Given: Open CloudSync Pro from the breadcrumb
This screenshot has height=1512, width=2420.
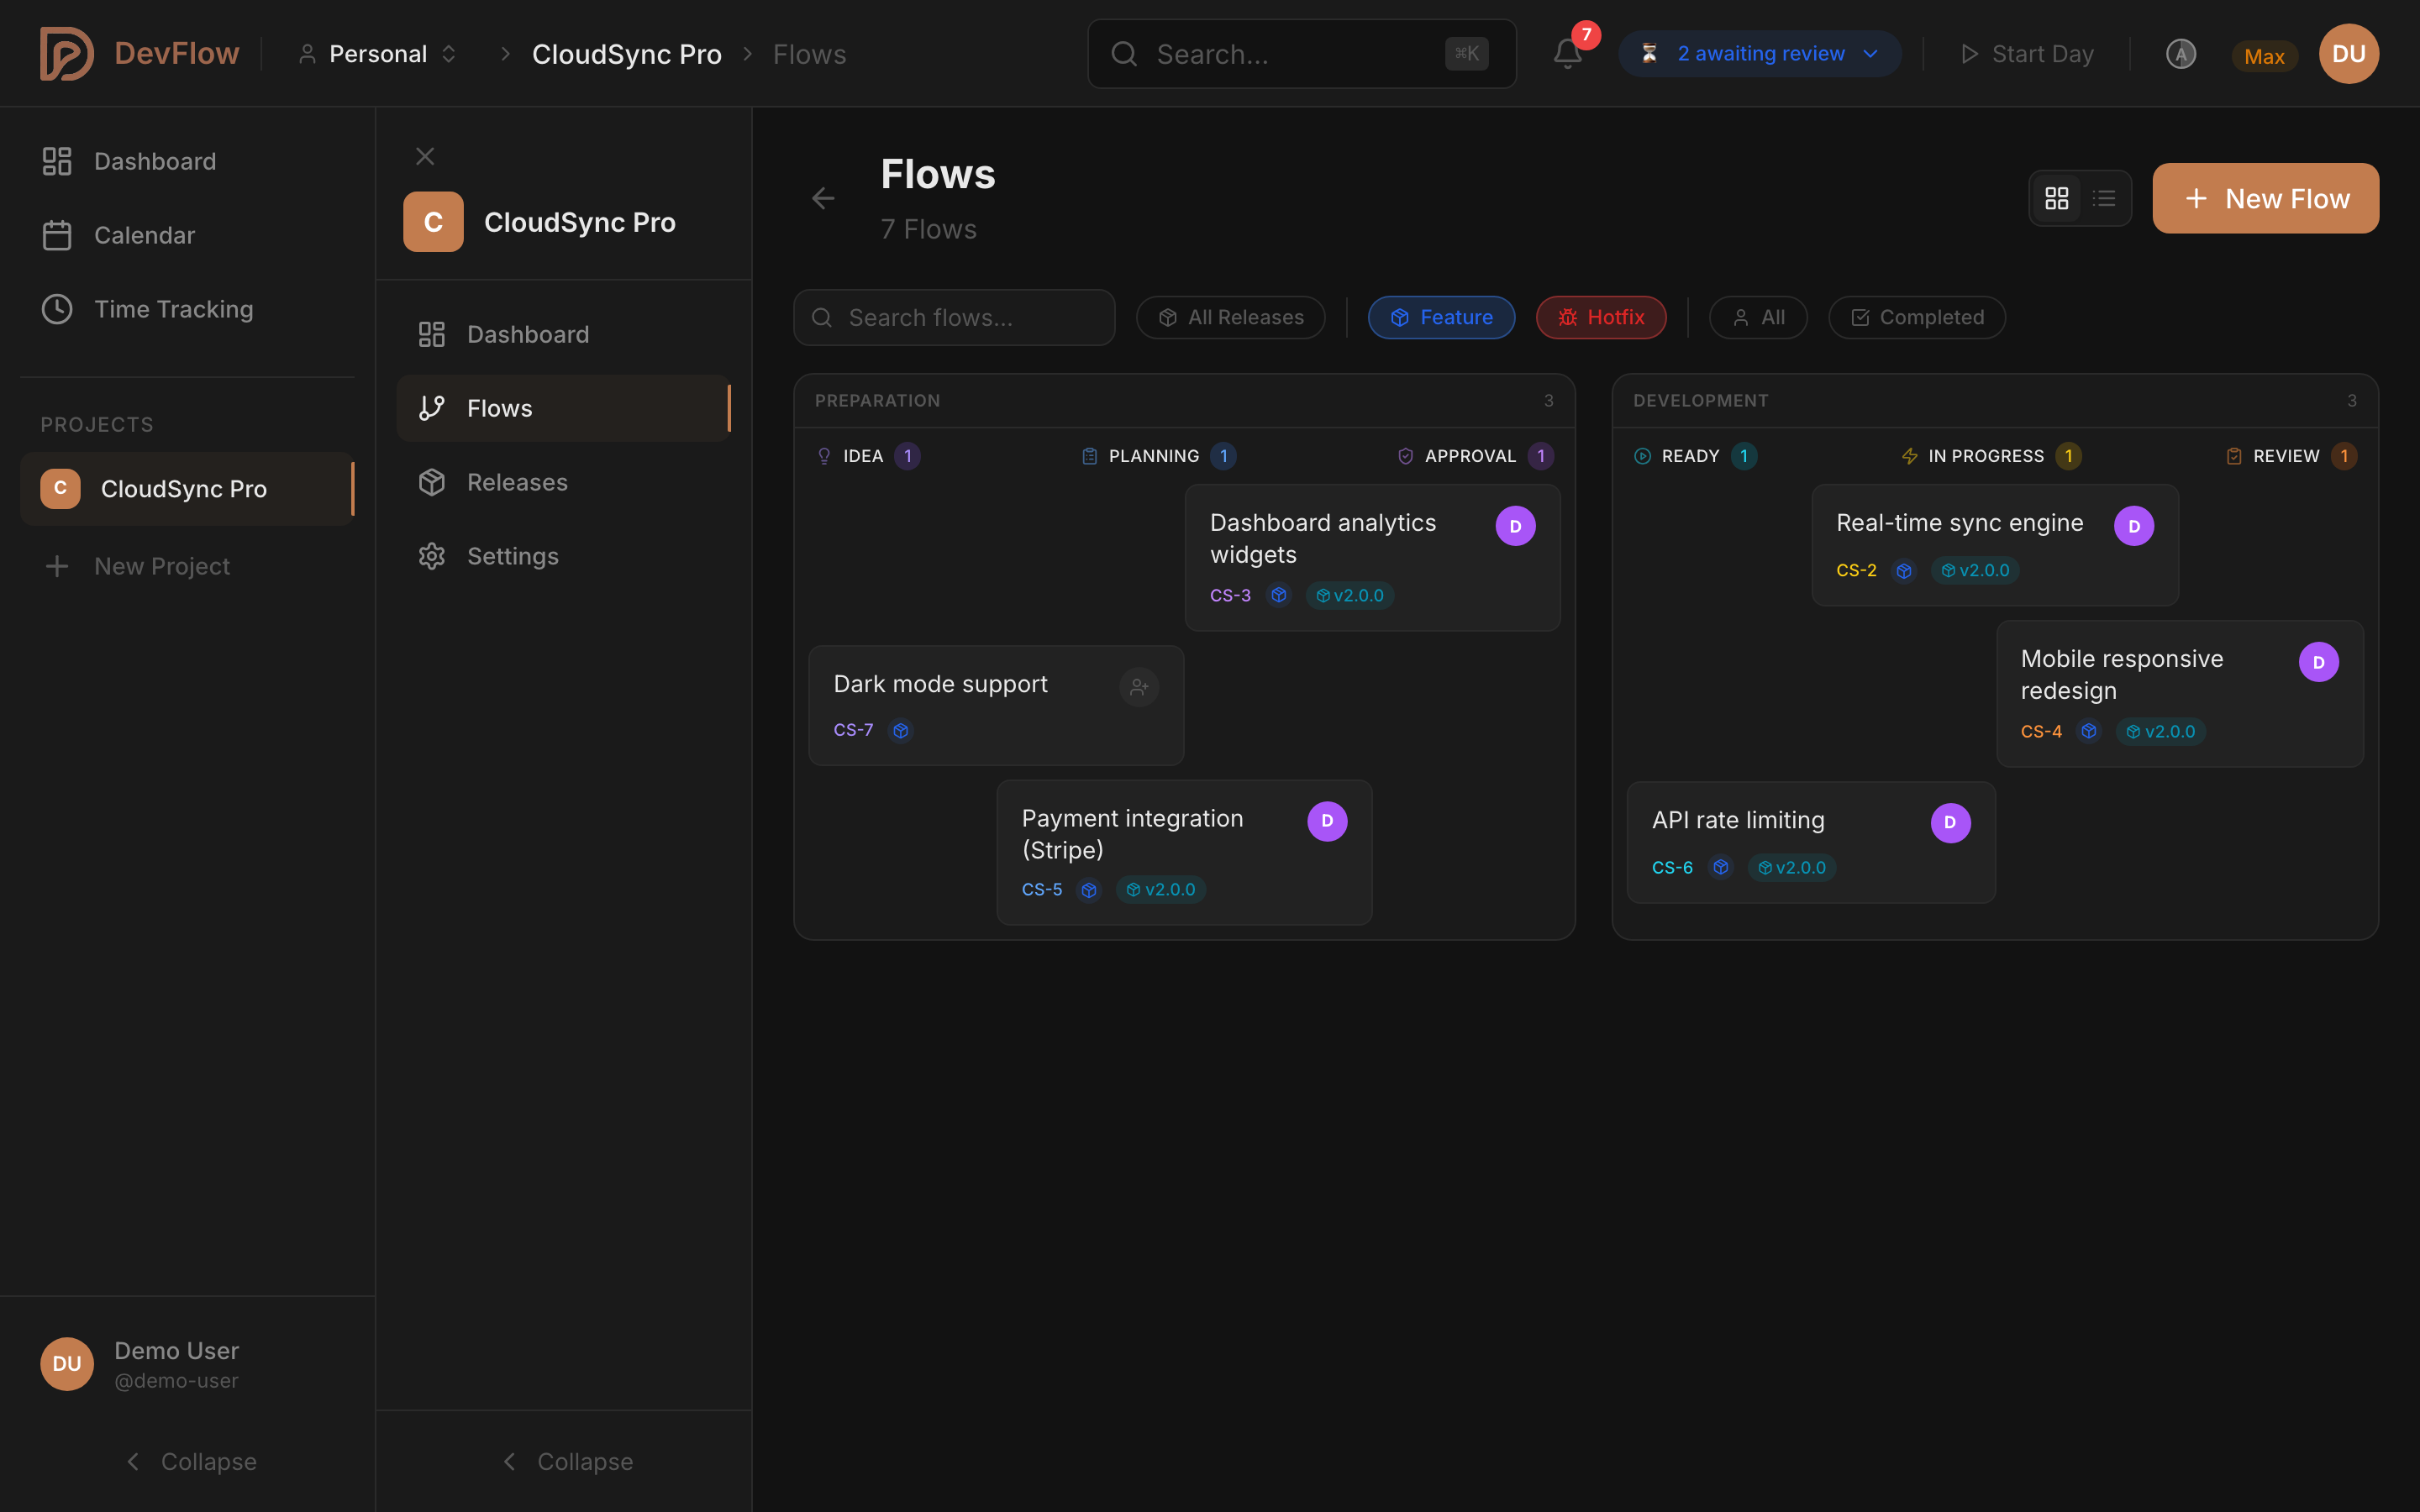Looking at the screenshot, I should [627, 53].
